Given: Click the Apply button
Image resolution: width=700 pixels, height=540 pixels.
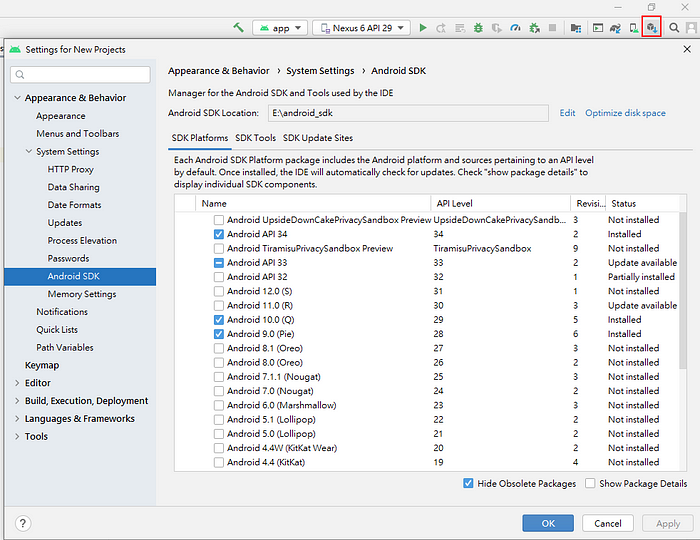Looking at the screenshot, I should point(668,523).
